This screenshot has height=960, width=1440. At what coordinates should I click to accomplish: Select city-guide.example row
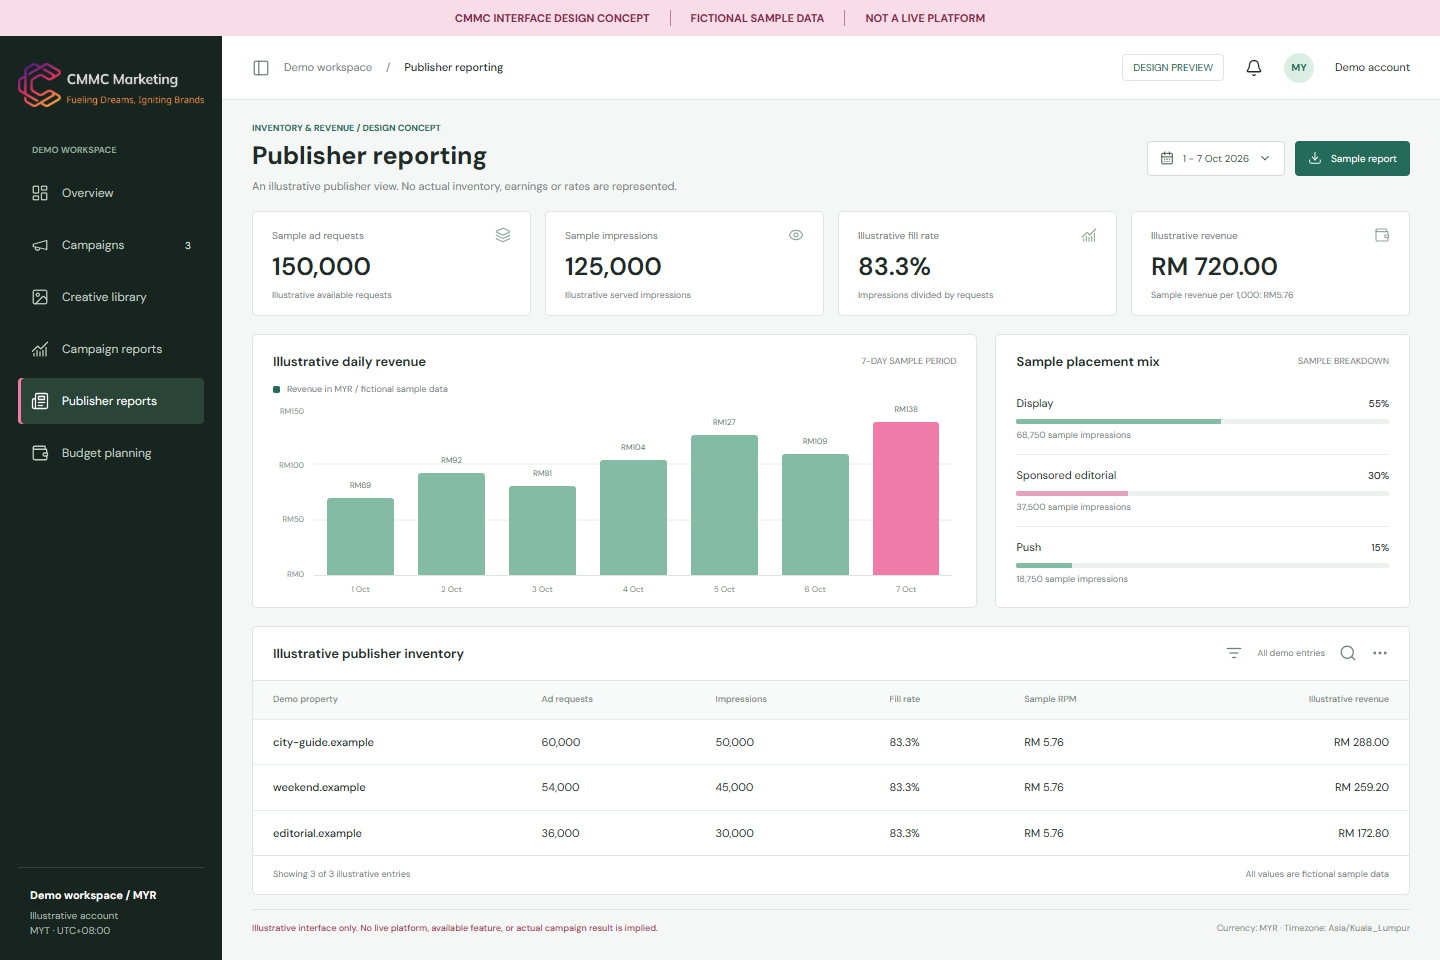tap(831, 742)
